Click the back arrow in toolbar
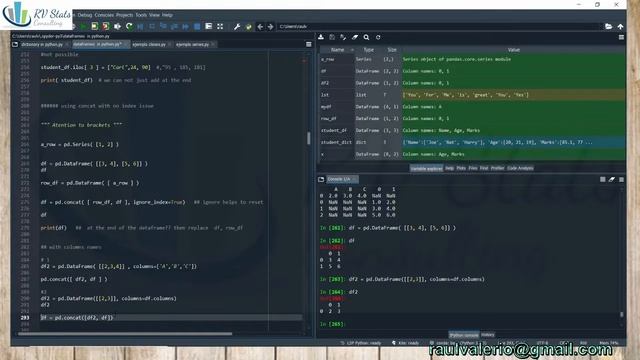Screen dimensions: 640x360 coord(260,27)
